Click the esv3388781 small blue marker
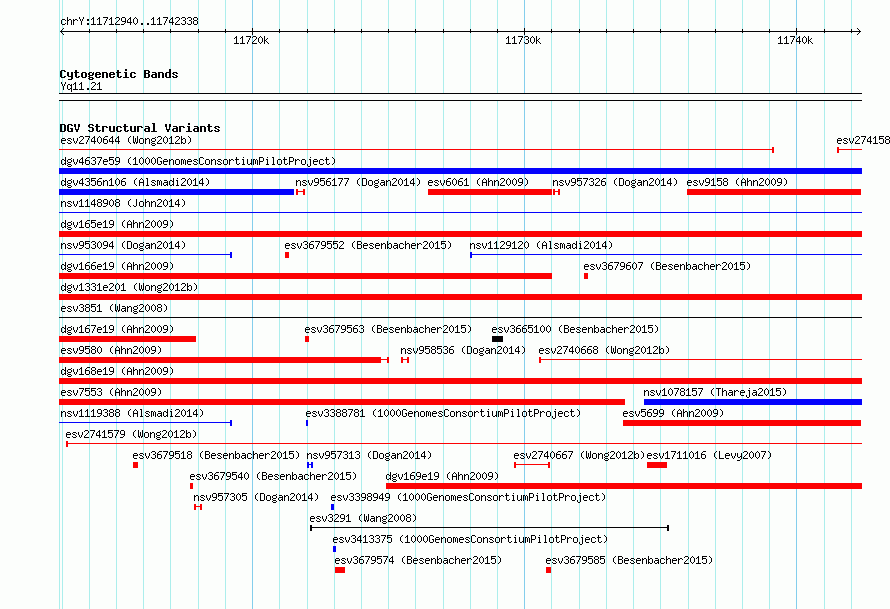This screenshot has height=609, width=890. [307, 423]
